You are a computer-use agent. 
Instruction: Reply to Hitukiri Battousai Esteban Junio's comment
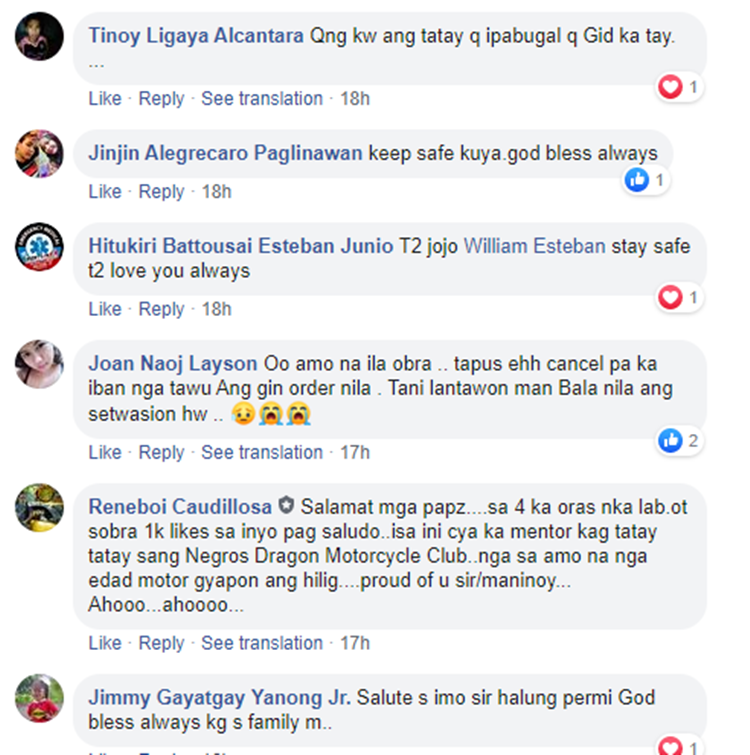coord(161,309)
